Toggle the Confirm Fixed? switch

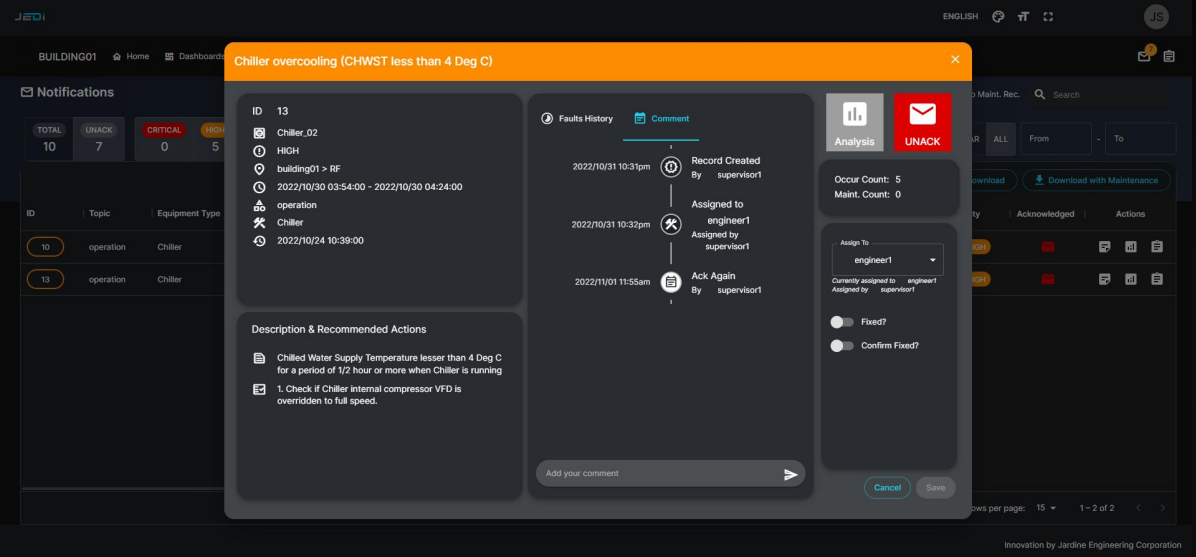[842, 346]
